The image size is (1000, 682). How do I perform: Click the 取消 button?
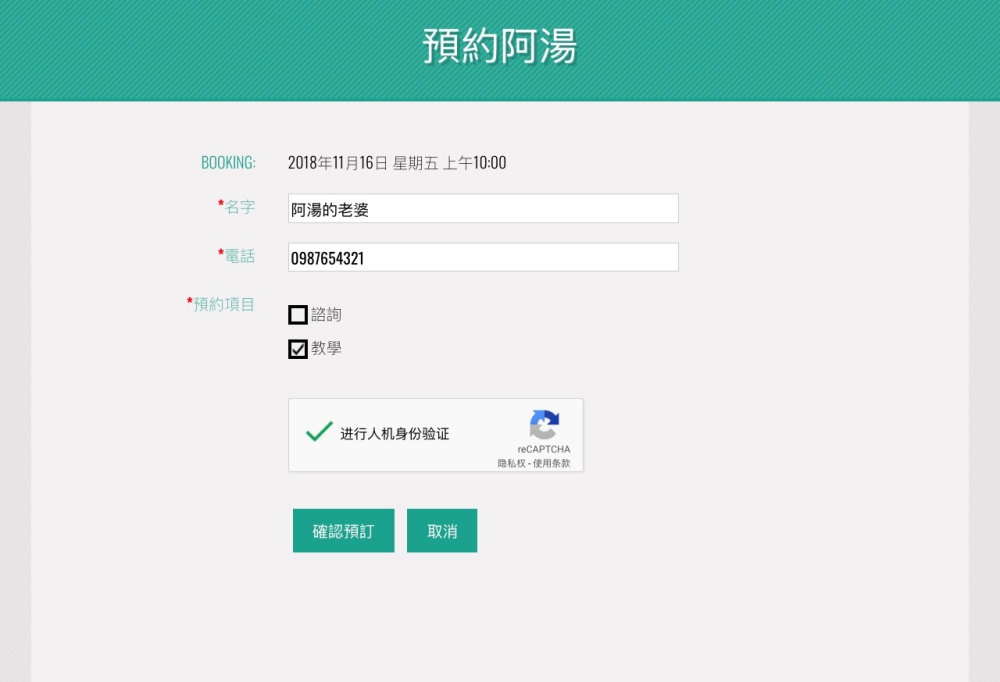click(x=442, y=531)
